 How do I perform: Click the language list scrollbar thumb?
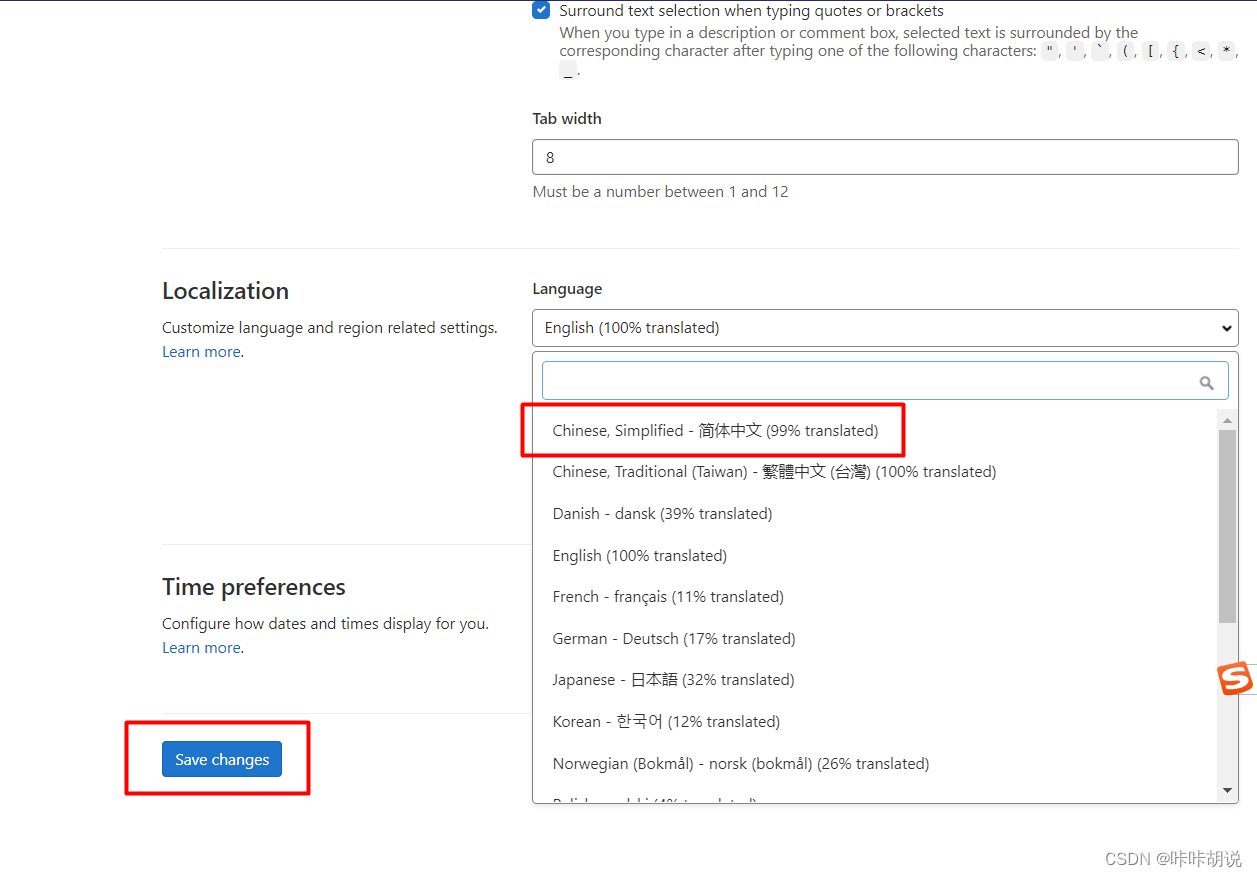[x=1228, y=526]
